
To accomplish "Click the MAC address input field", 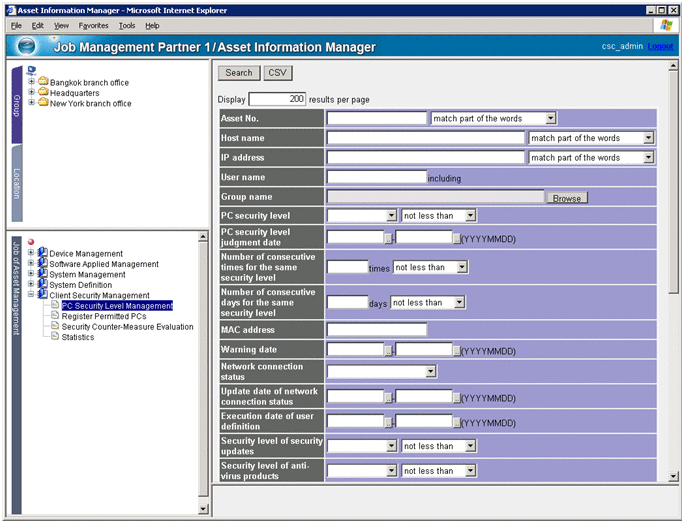I will click(x=376, y=330).
